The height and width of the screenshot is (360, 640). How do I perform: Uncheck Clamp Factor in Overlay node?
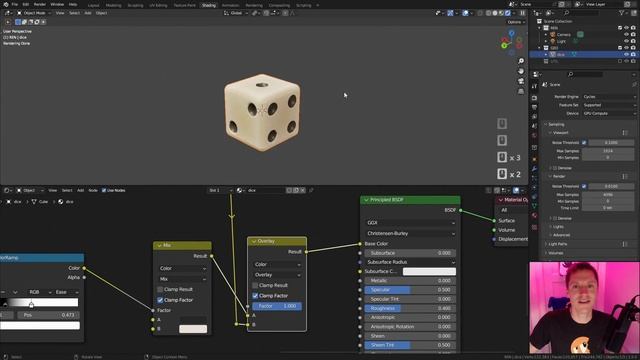pyautogui.click(x=255, y=296)
